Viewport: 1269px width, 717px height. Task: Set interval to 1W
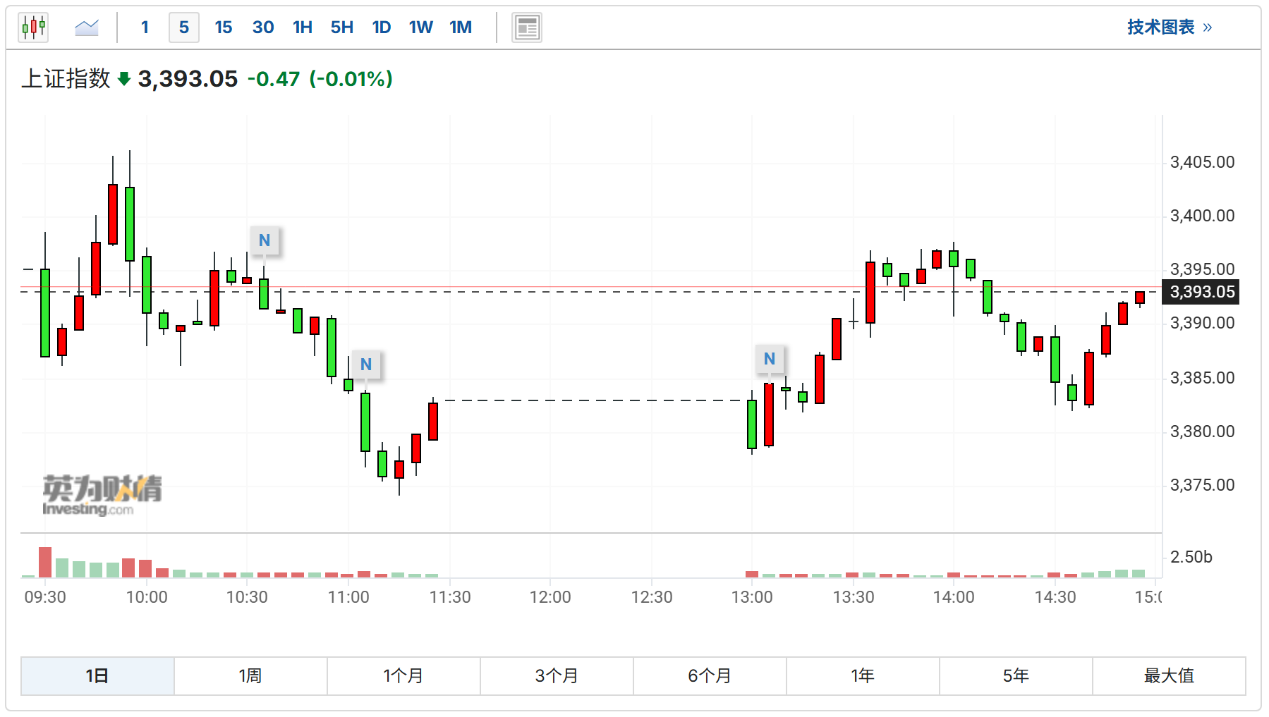coord(420,27)
